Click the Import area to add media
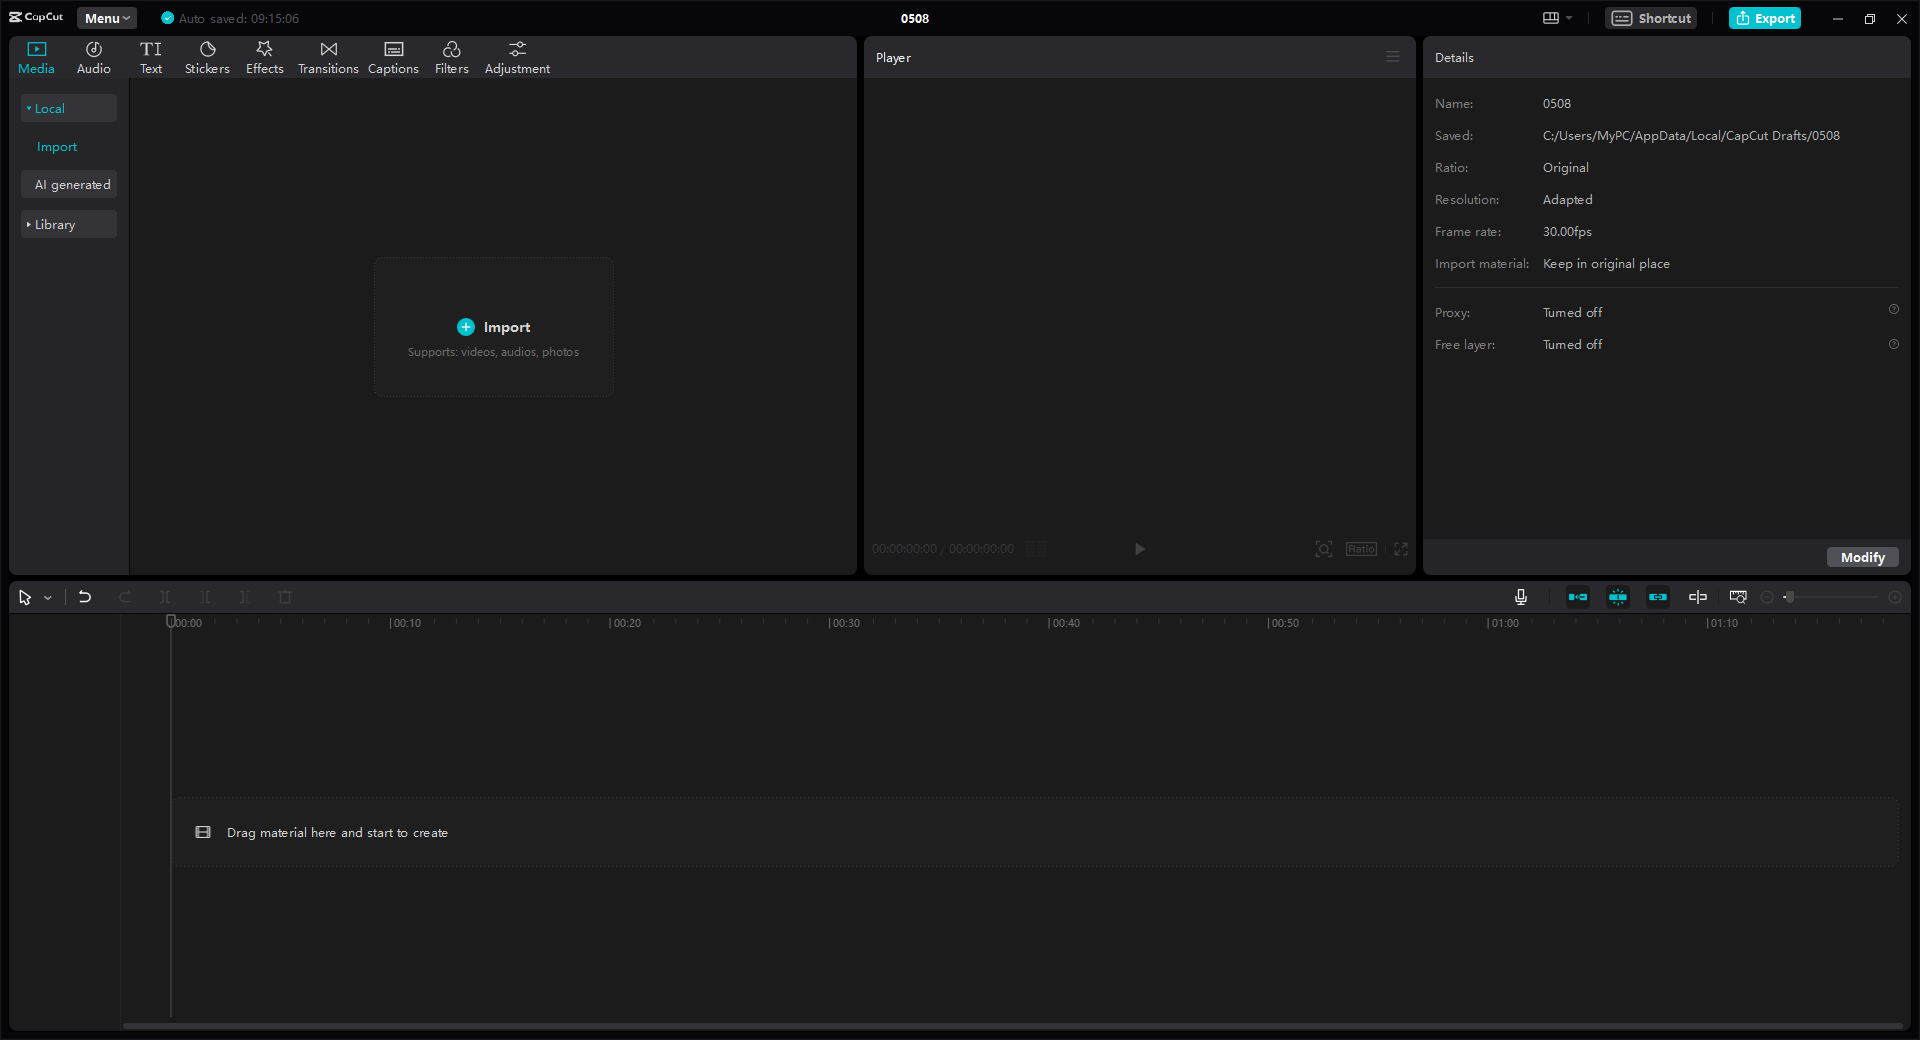 [x=493, y=327]
